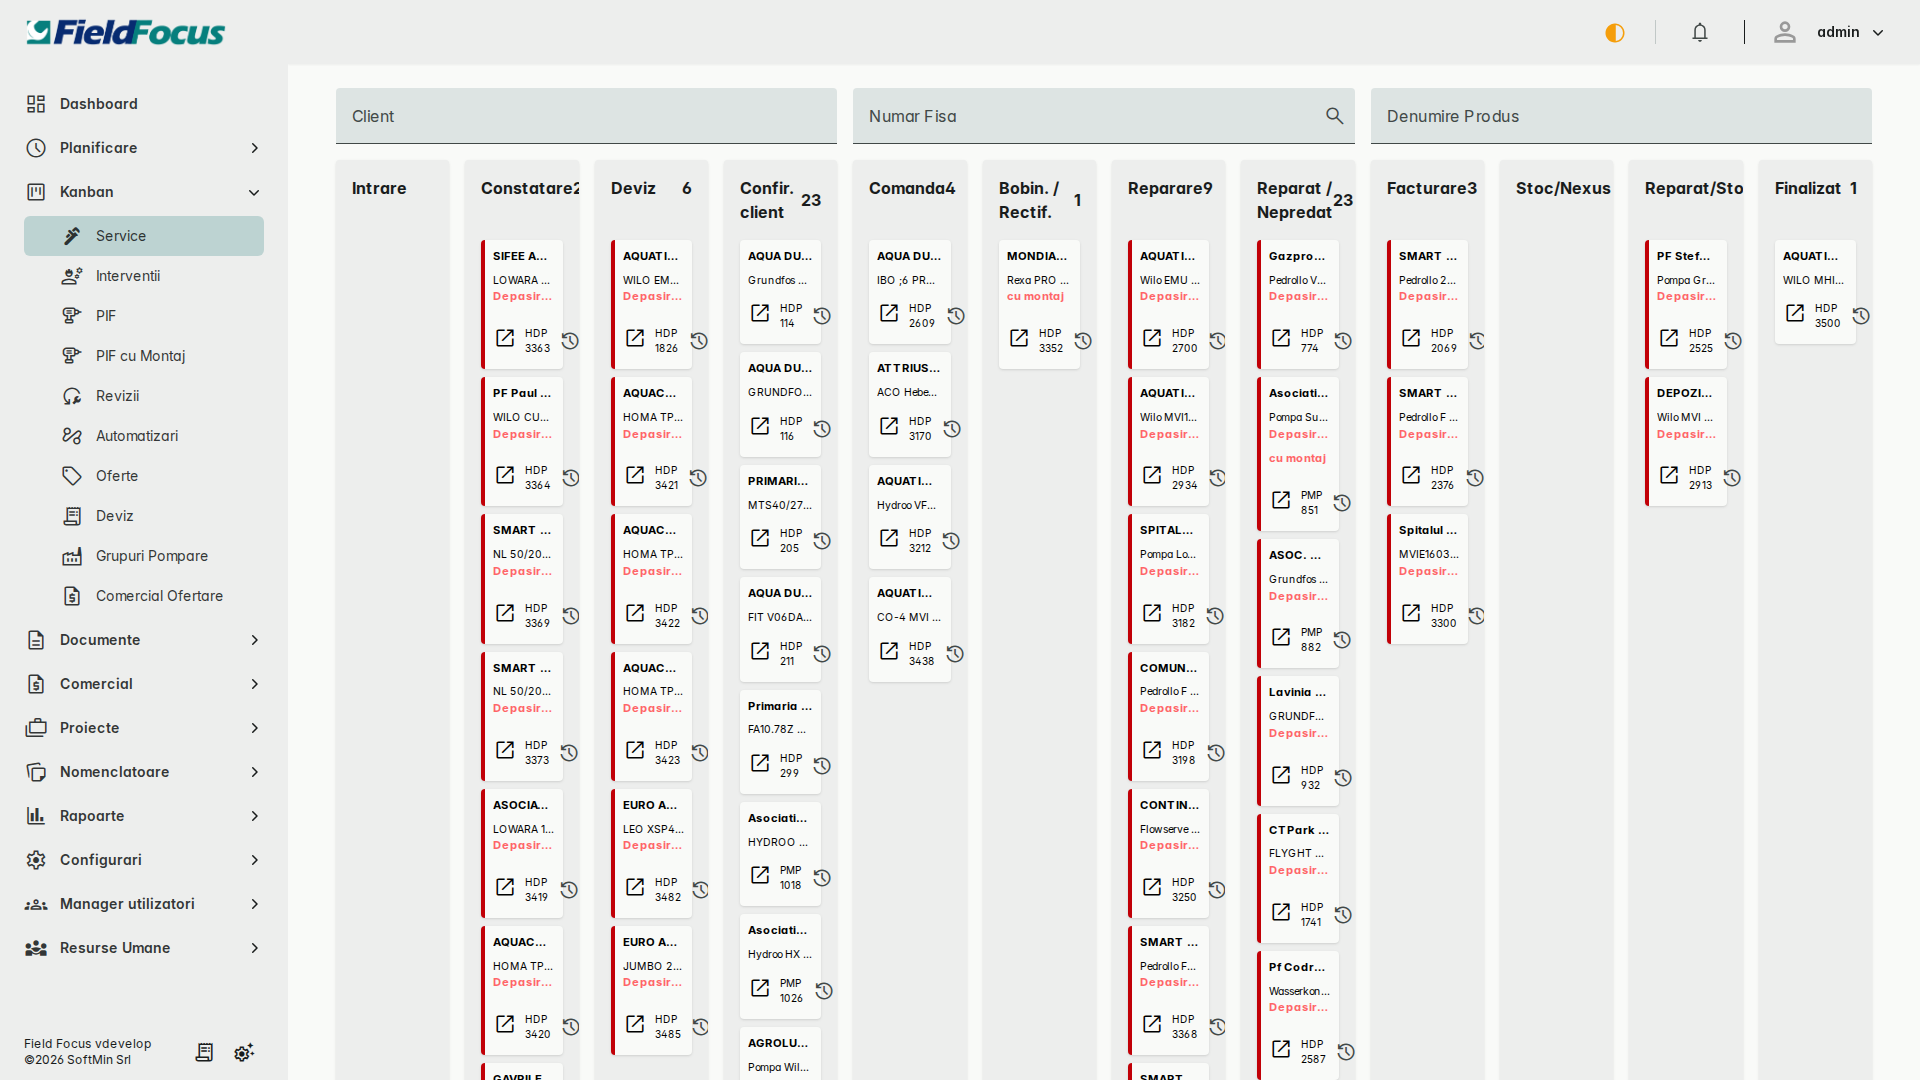1920x1080 pixels.
Task: Open external link on card HDP 3363
Action: coord(505,339)
